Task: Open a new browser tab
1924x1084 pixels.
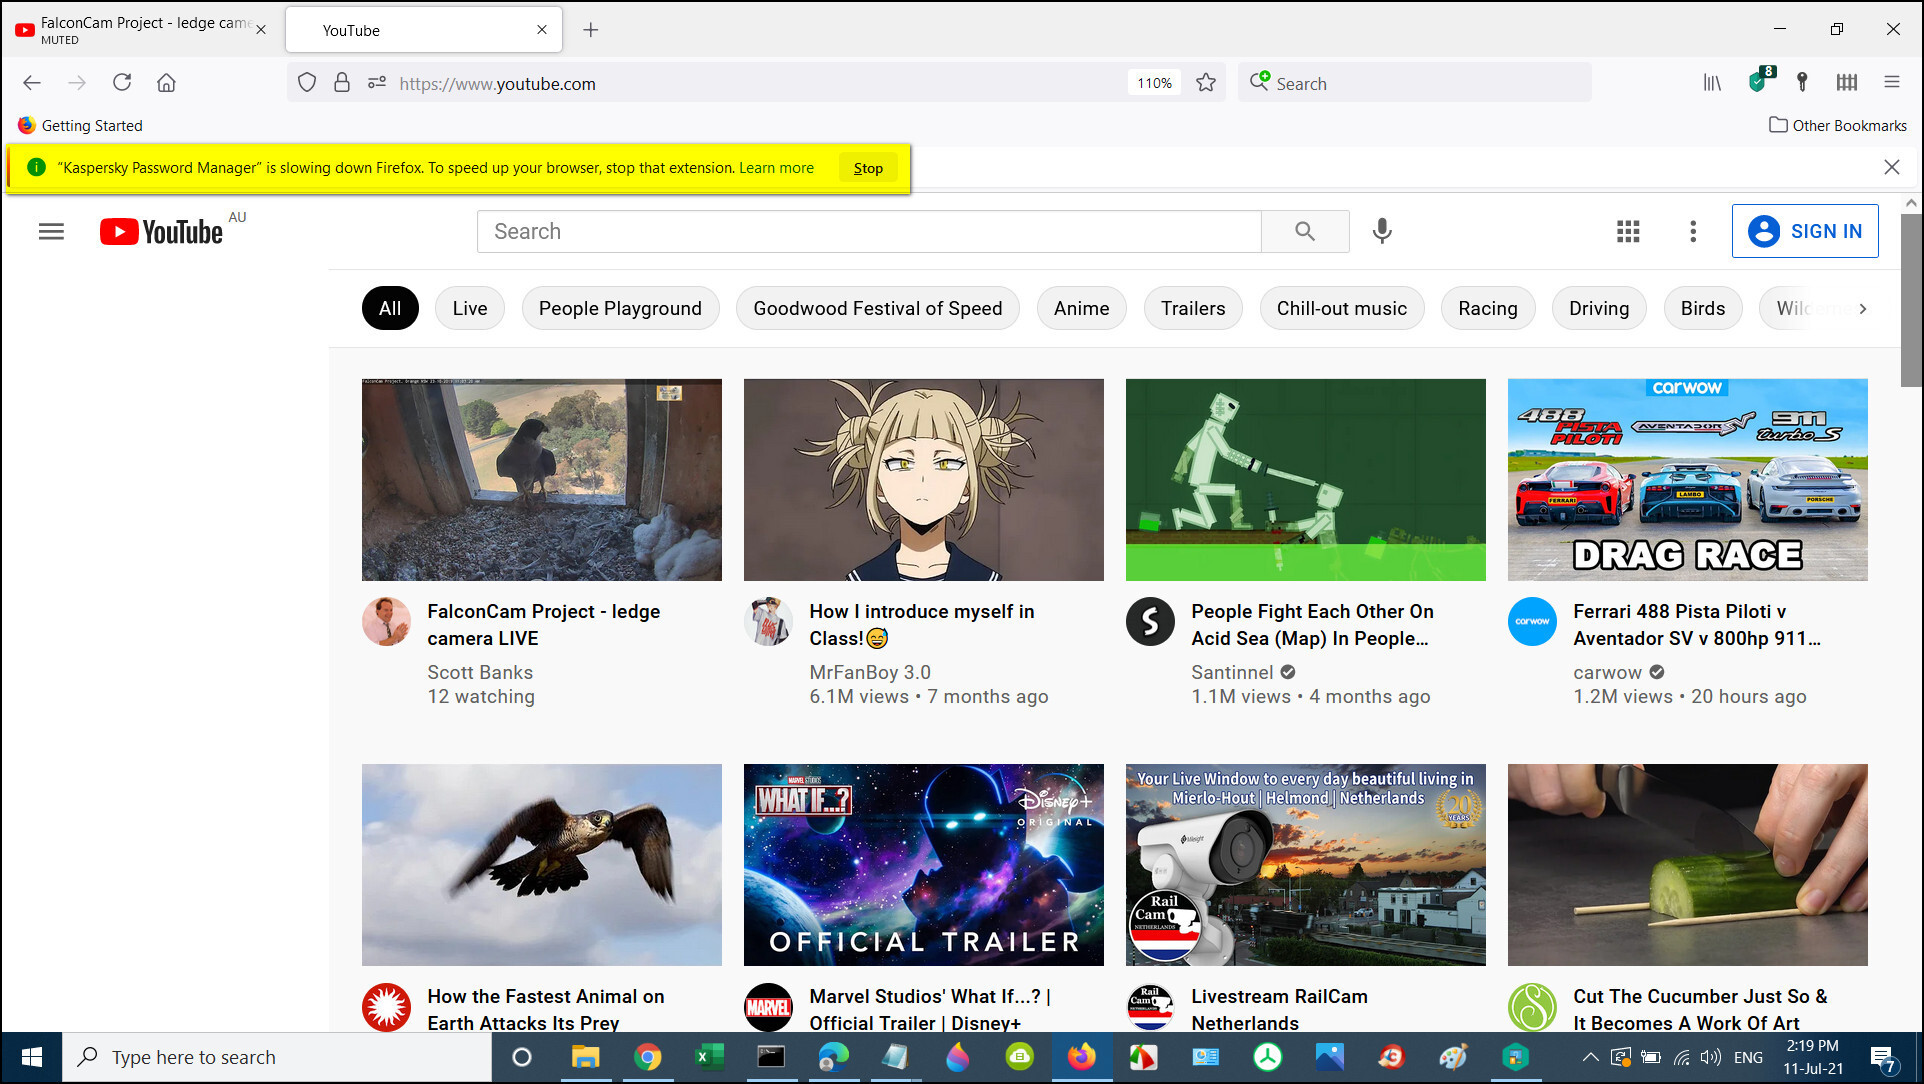Action: (591, 30)
